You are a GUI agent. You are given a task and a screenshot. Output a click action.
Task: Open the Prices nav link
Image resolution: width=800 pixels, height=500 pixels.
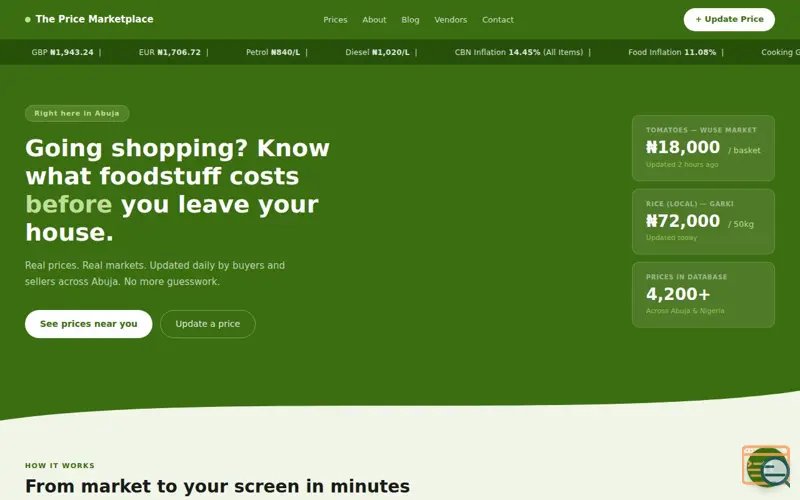tap(335, 20)
